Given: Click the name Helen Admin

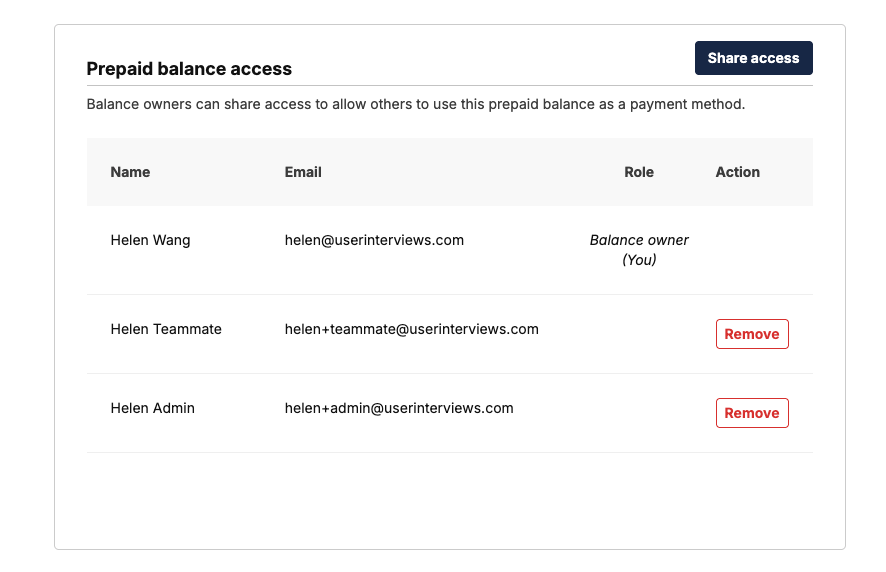Looking at the screenshot, I should coord(153,408).
